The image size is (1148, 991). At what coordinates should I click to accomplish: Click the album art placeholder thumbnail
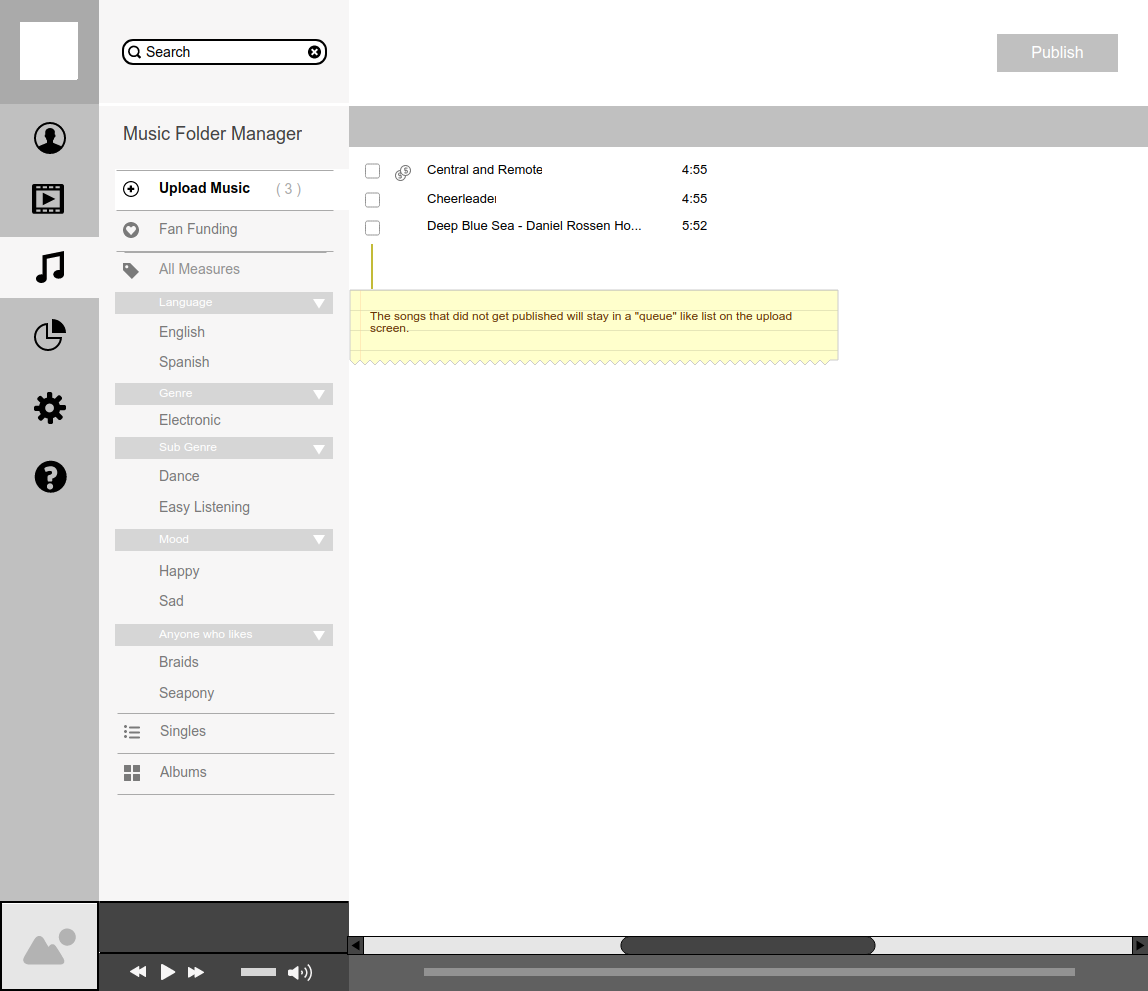[x=49, y=946]
